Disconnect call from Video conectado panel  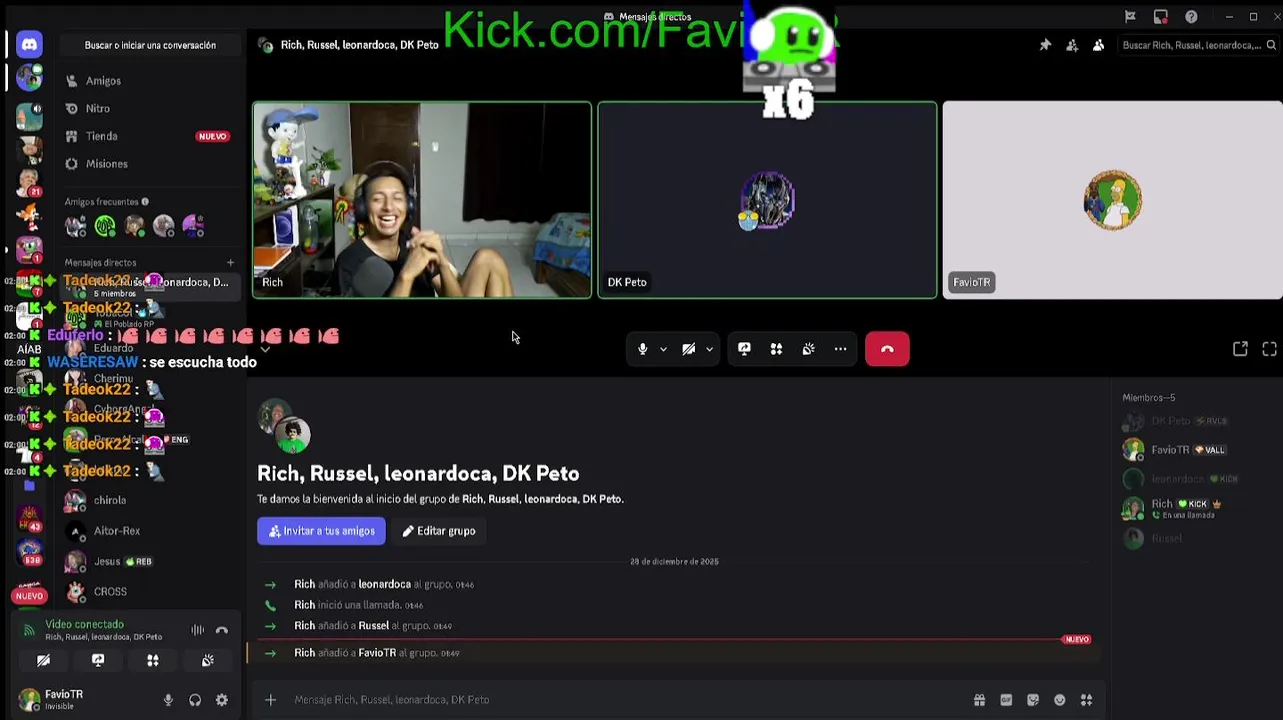click(222, 630)
